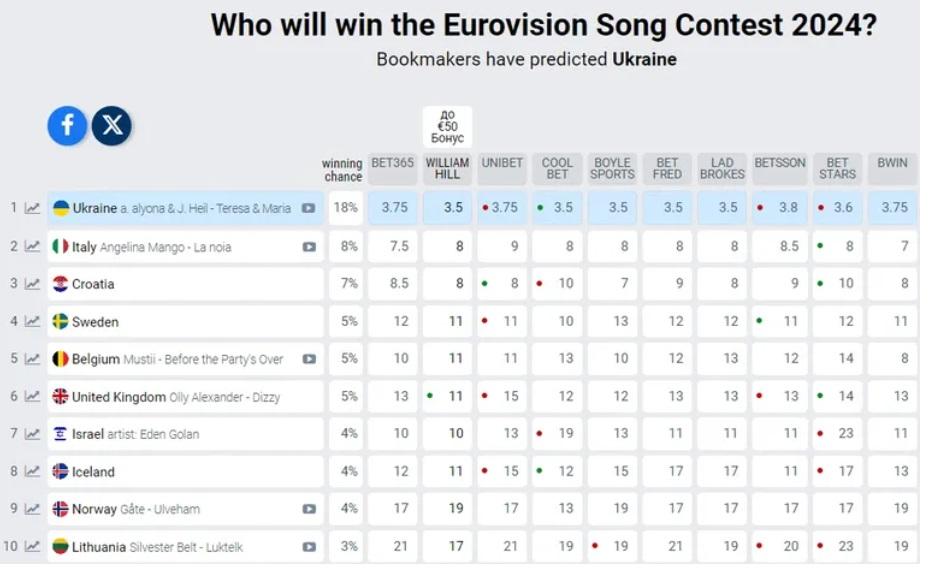This screenshot has width=930, height=568.
Task: Play Ukraine's Teresa & Maria video icon
Action: point(308,208)
